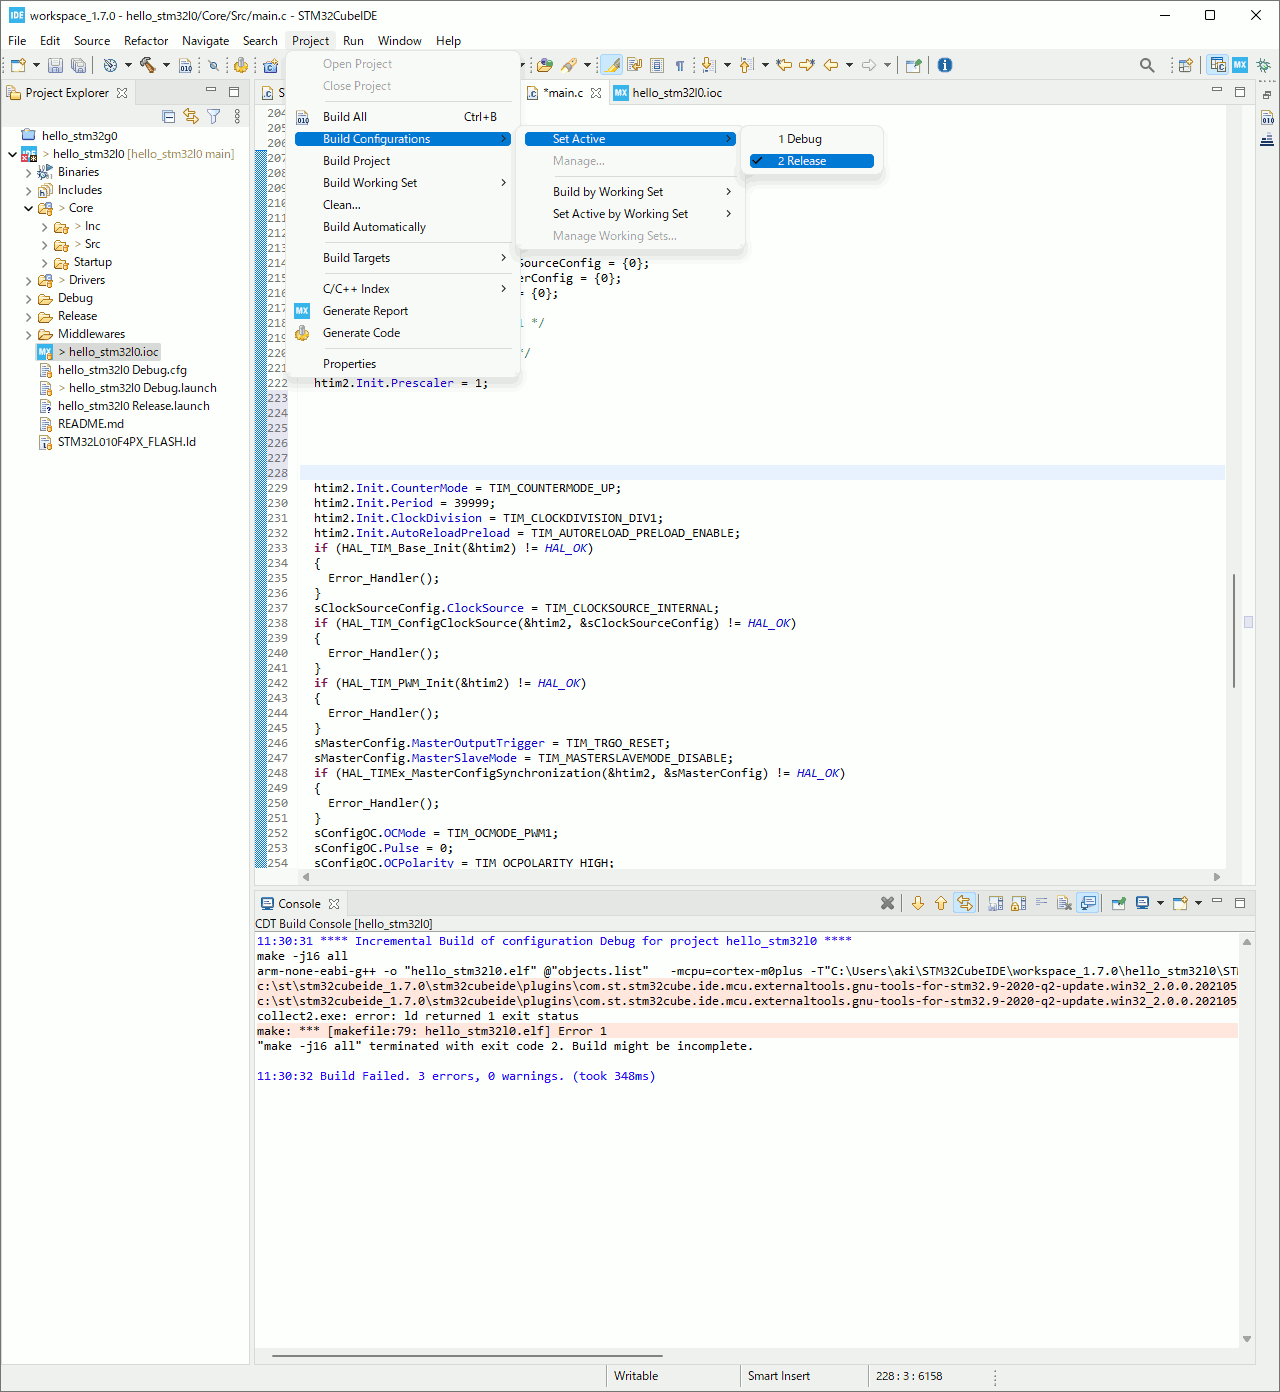Open Properties in Project menu
This screenshot has width=1280, height=1392.
[x=403, y=364]
